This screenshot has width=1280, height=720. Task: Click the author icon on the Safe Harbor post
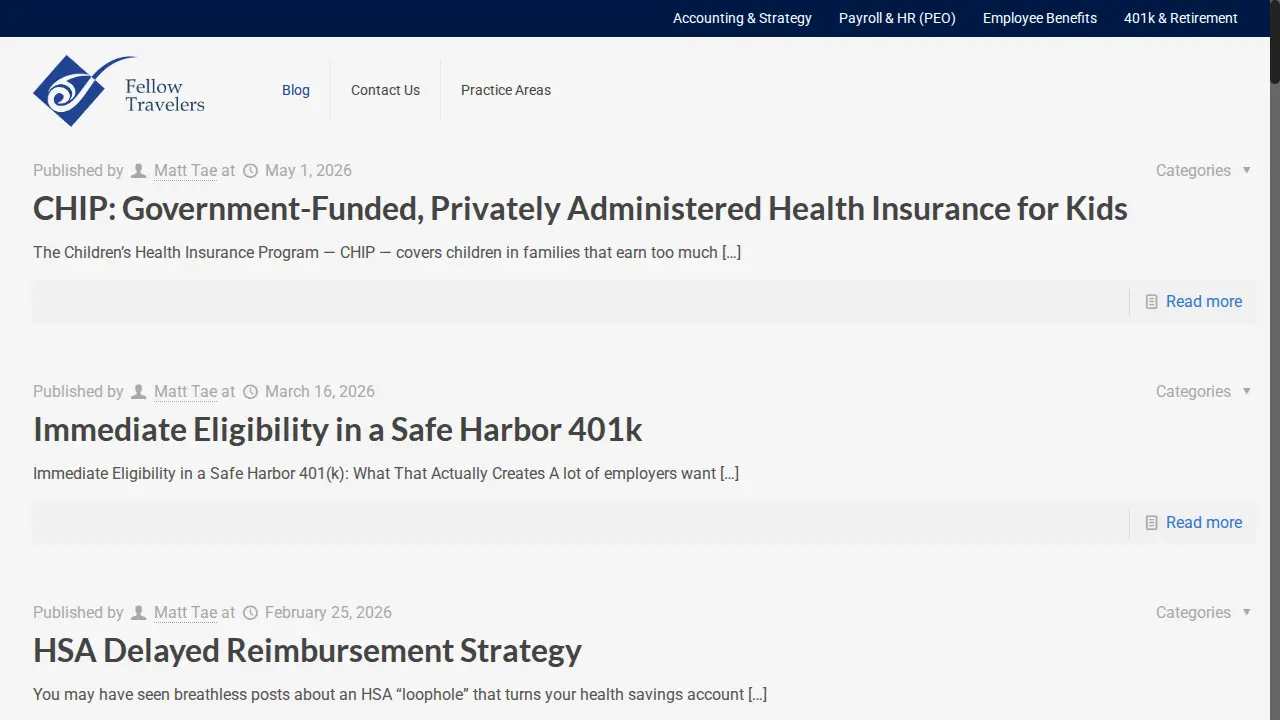click(139, 392)
